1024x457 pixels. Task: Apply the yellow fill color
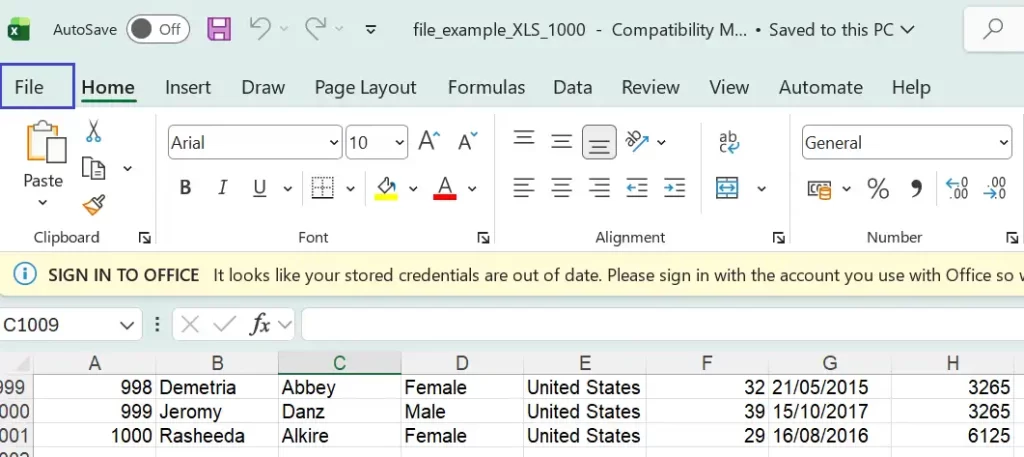(x=386, y=188)
